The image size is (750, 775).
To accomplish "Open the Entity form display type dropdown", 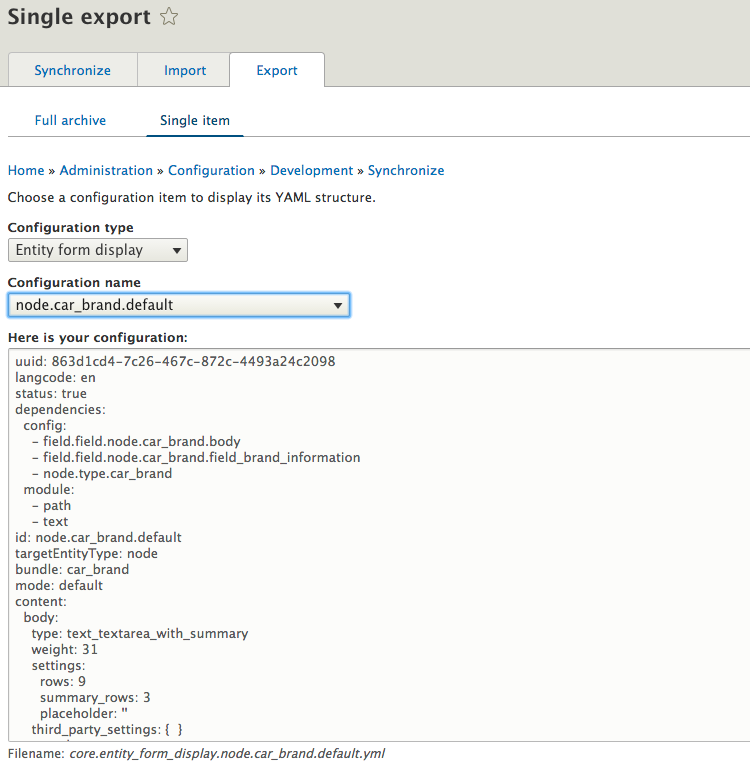I will (x=98, y=250).
